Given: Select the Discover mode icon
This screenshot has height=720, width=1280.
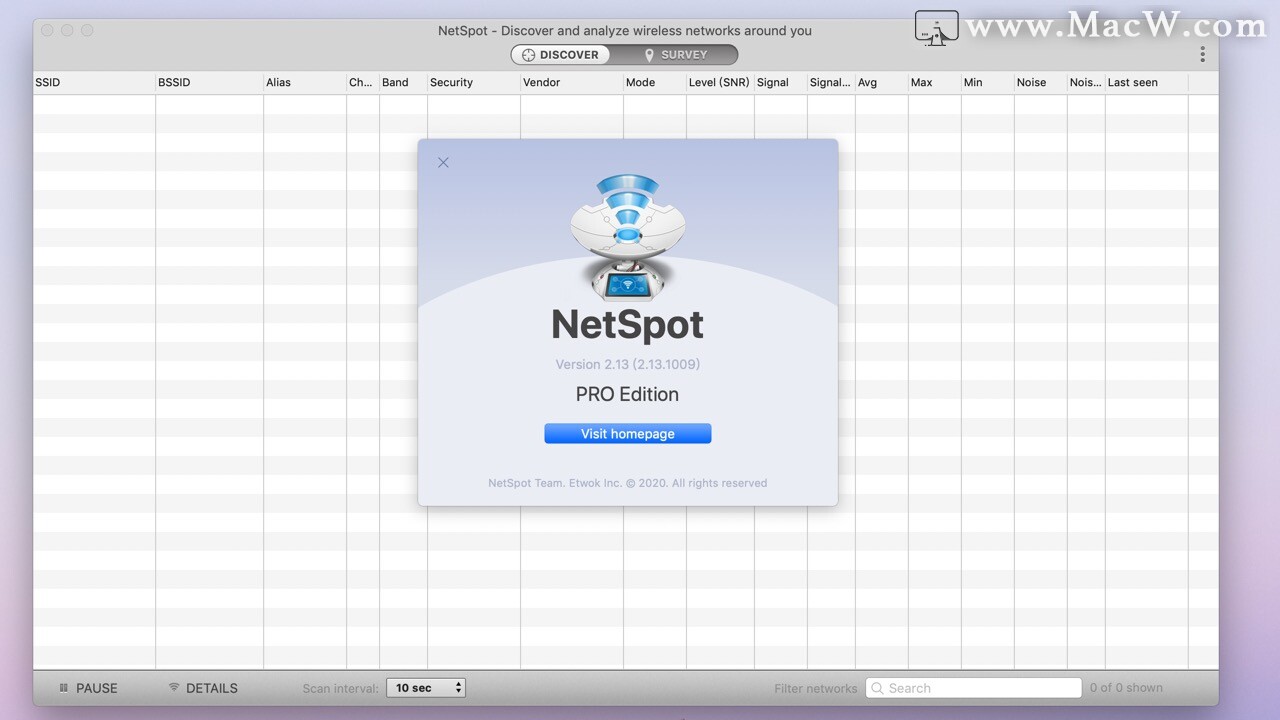Looking at the screenshot, I should [528, 54].
